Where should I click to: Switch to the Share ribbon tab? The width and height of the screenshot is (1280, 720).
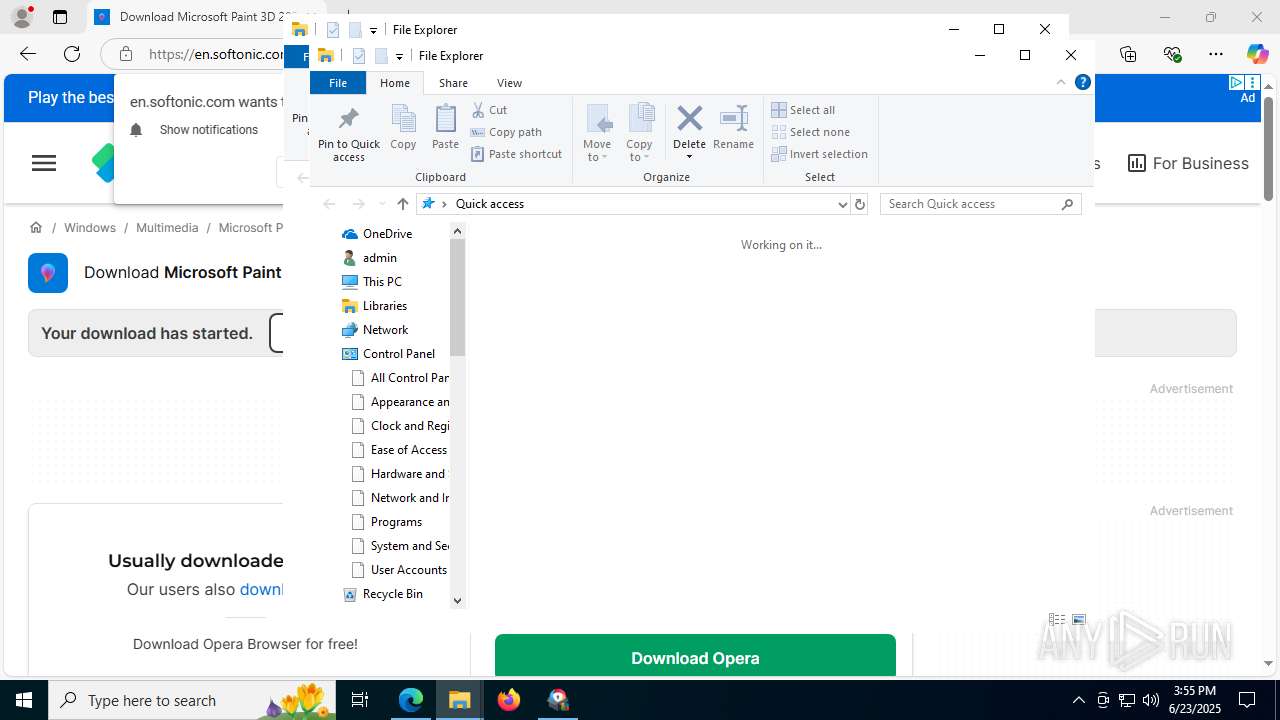pyautogui.click(x=453, y=83)
